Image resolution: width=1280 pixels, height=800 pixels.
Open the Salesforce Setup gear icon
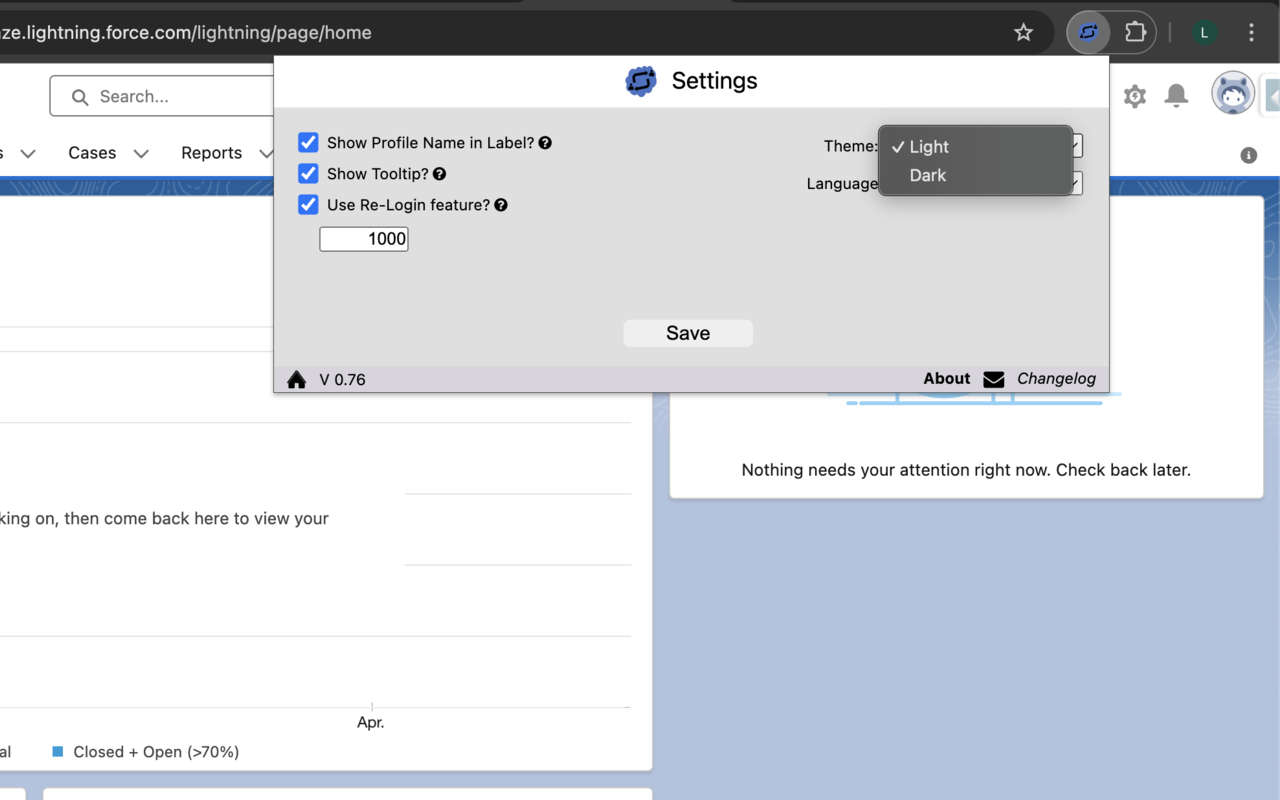point(1134,95)
